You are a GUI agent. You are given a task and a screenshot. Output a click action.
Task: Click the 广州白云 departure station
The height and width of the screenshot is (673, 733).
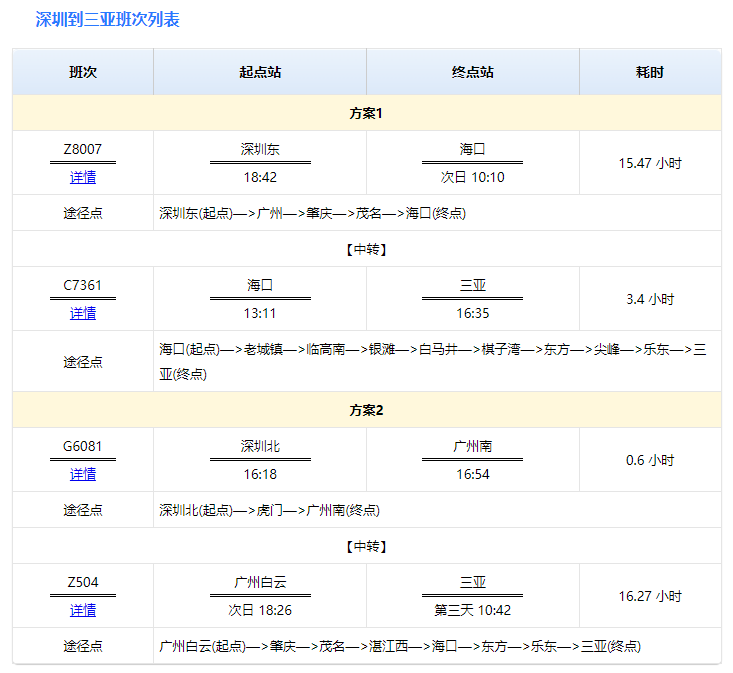[260, 582]
